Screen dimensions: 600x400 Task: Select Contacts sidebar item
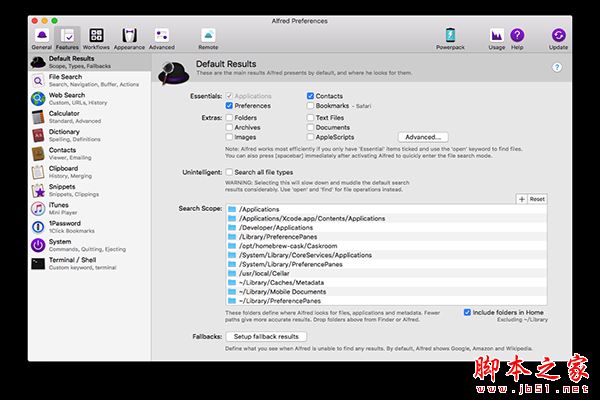(x=90, y=153)
